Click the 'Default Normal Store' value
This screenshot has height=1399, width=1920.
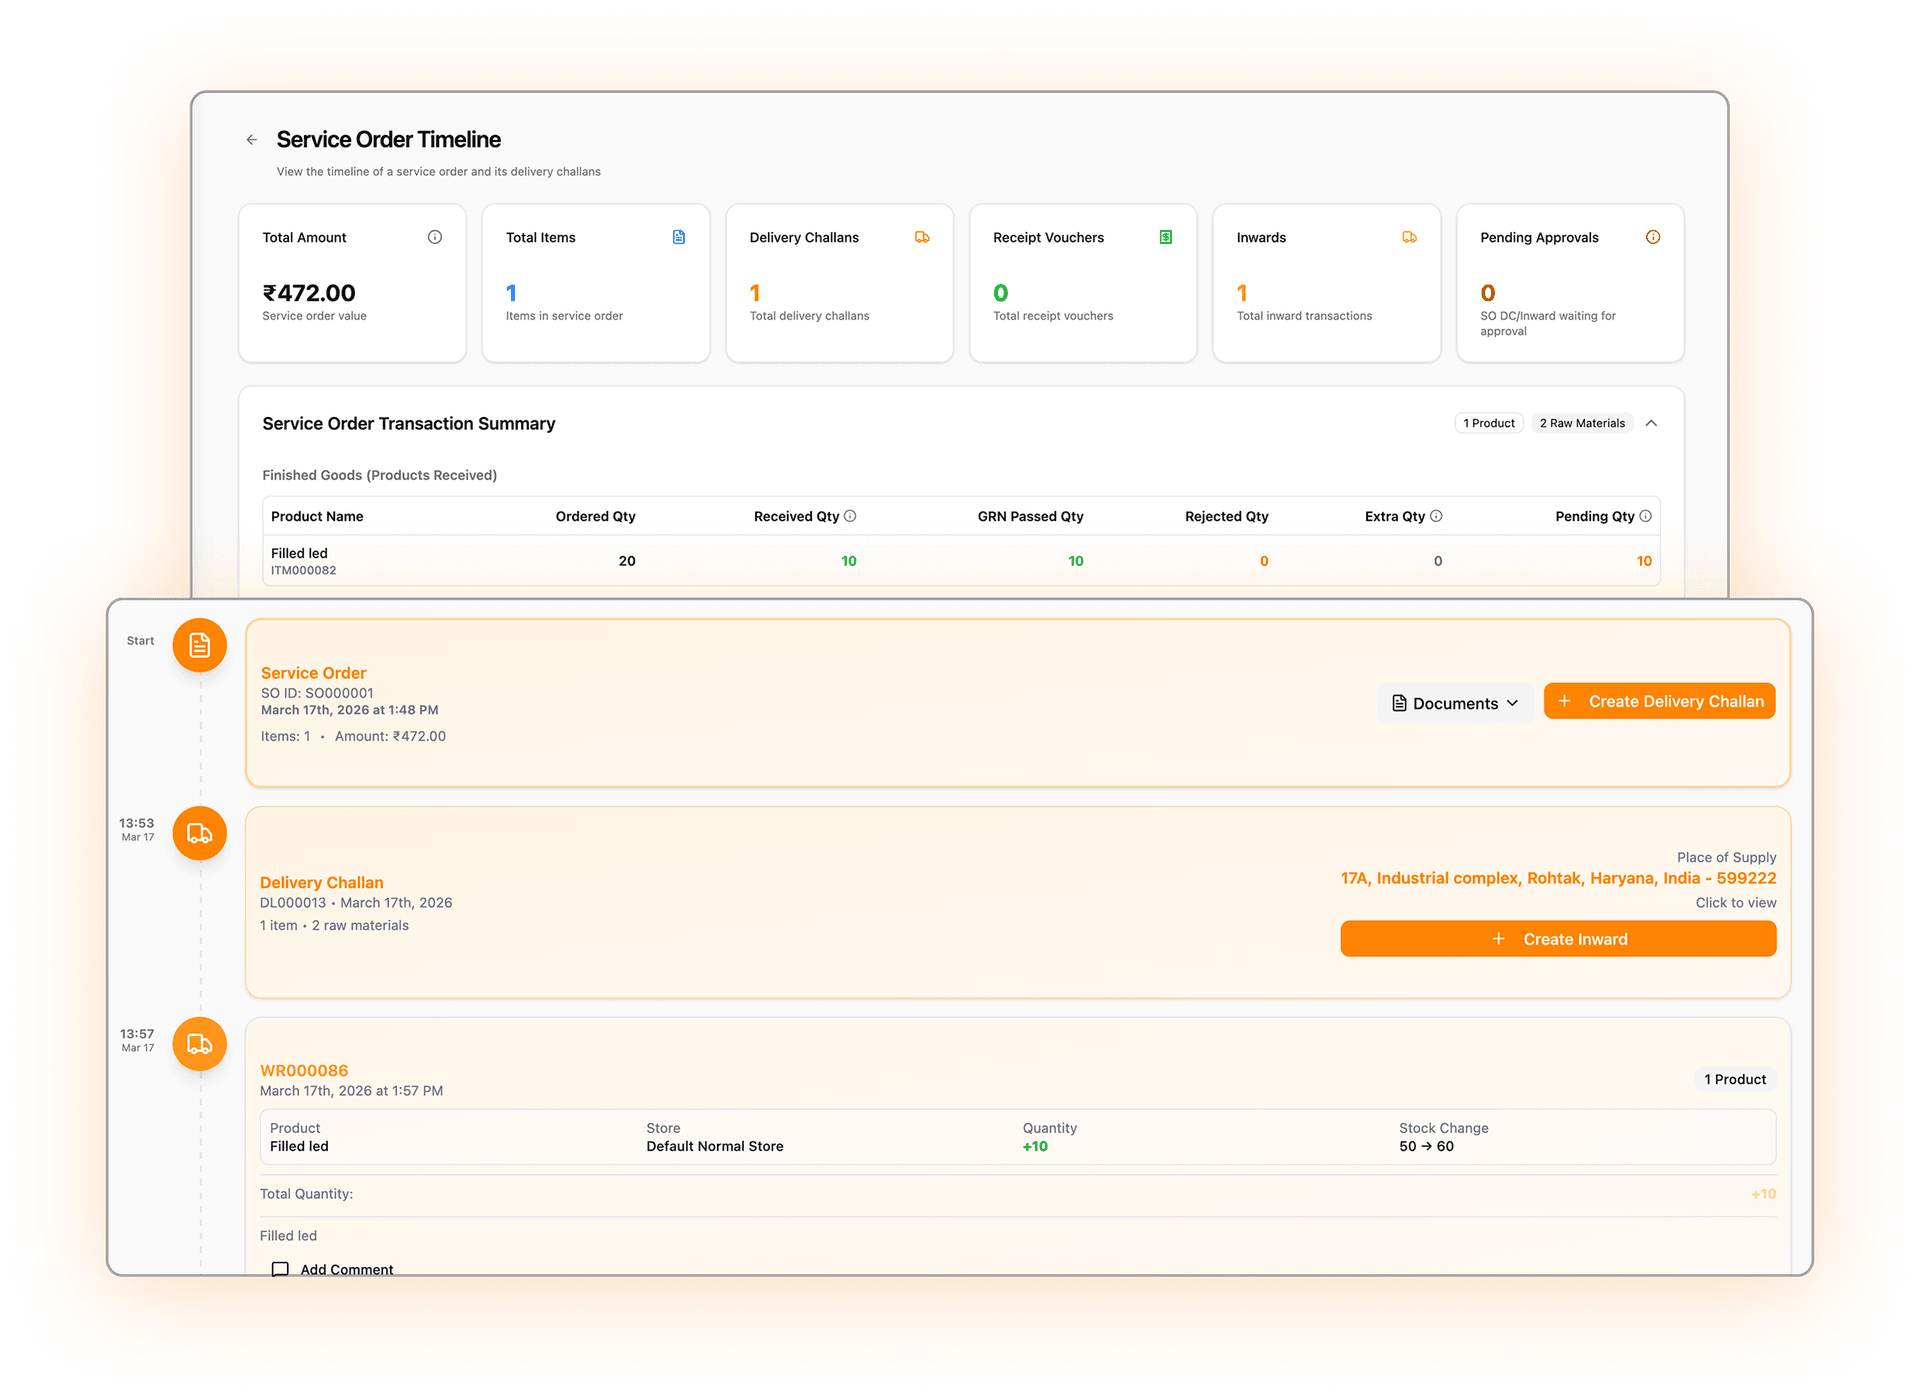715,1146
